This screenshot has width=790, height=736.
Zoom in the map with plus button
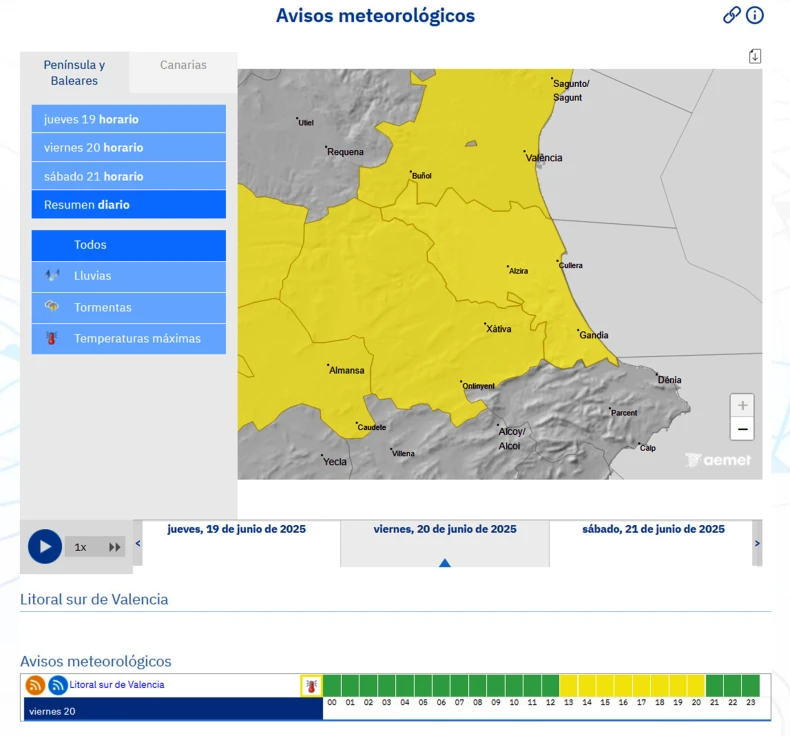[x=742, y=405]
